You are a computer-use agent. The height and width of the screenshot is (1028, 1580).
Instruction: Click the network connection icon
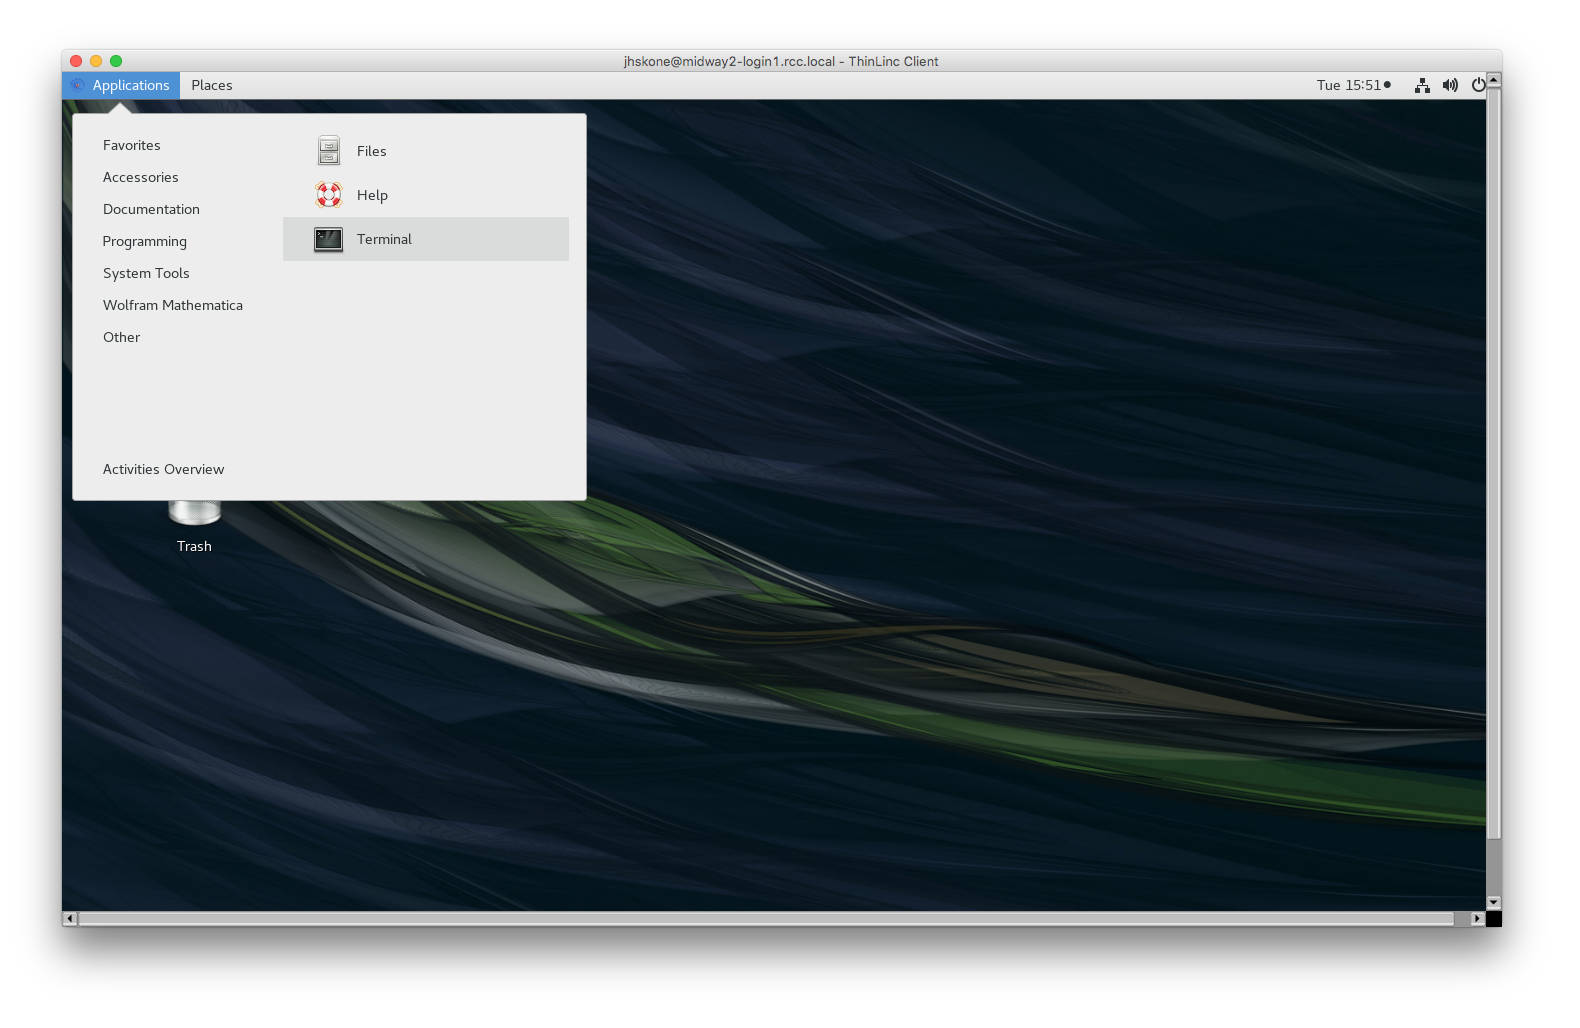point(1422,85)
